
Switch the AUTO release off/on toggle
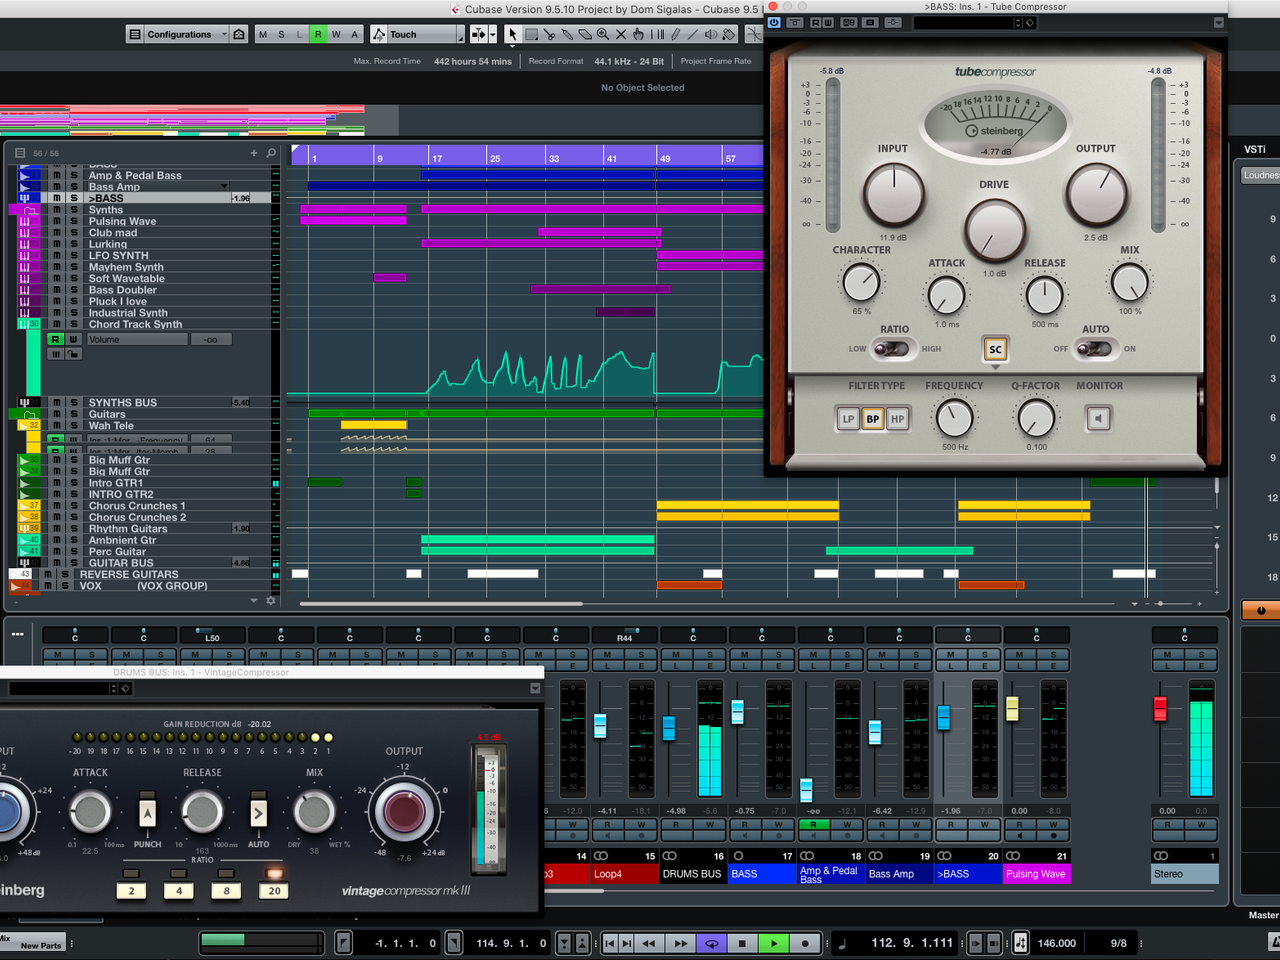(x=1095, y=349)
